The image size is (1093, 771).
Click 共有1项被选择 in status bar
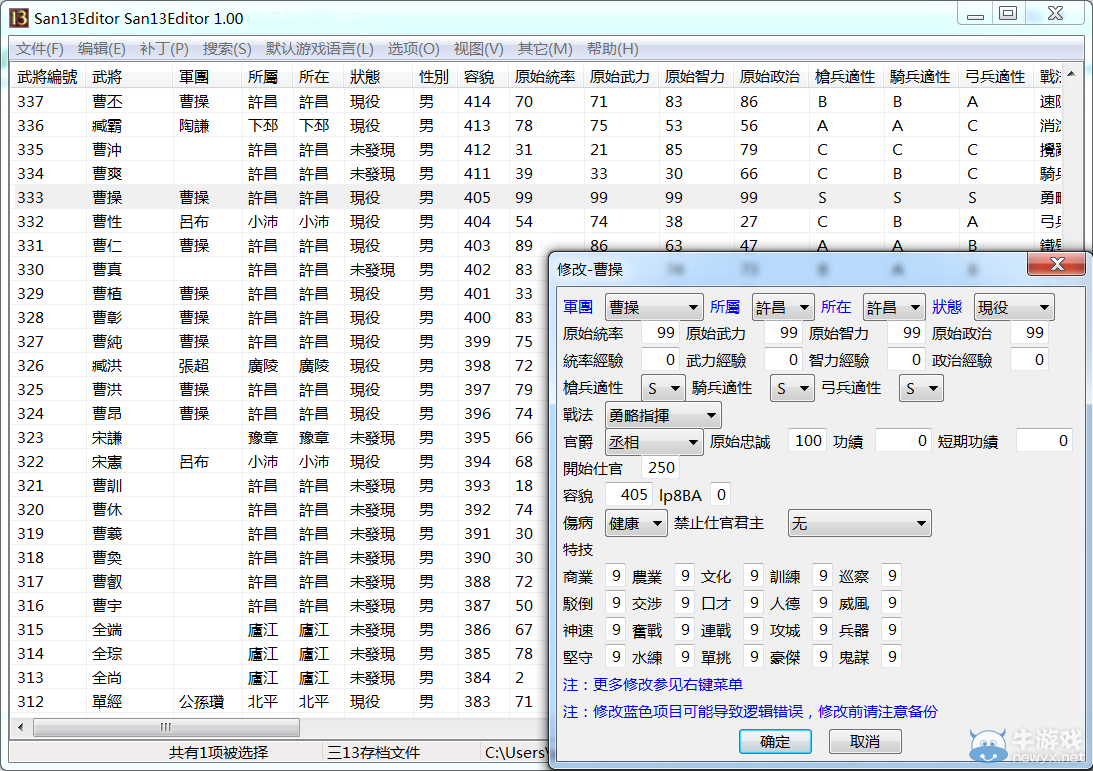(x=218, y=753)
